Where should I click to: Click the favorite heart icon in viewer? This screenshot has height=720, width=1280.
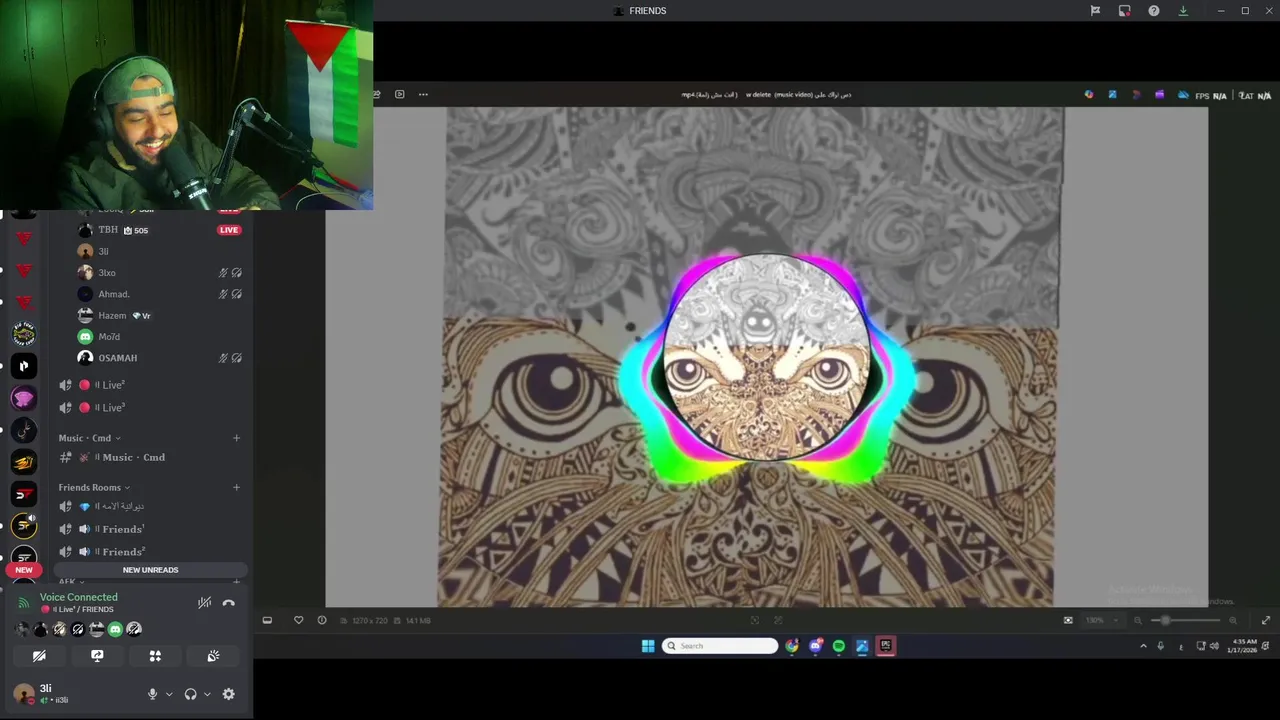(298, 621)
